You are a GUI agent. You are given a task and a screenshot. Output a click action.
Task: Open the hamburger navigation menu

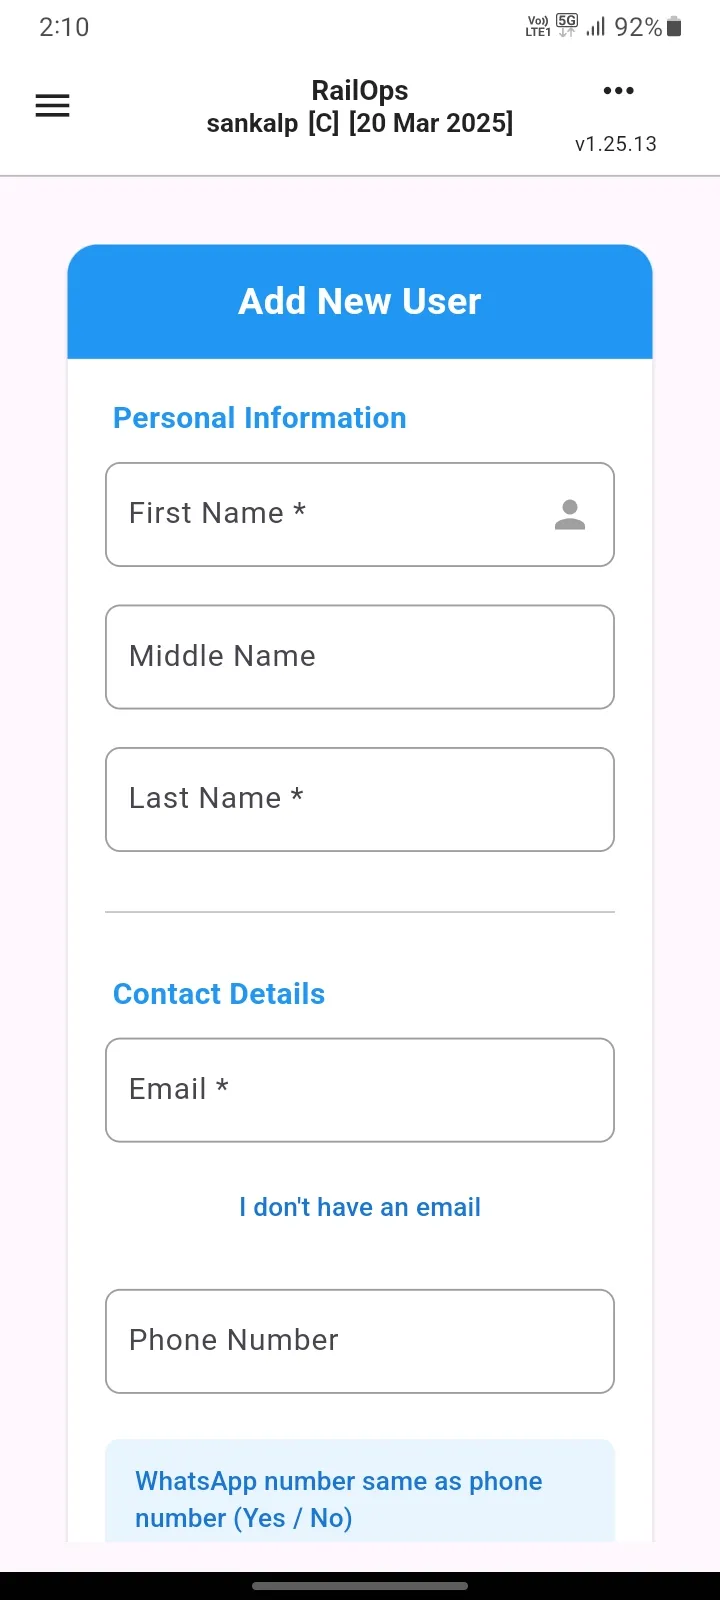(x=52, y=106)
